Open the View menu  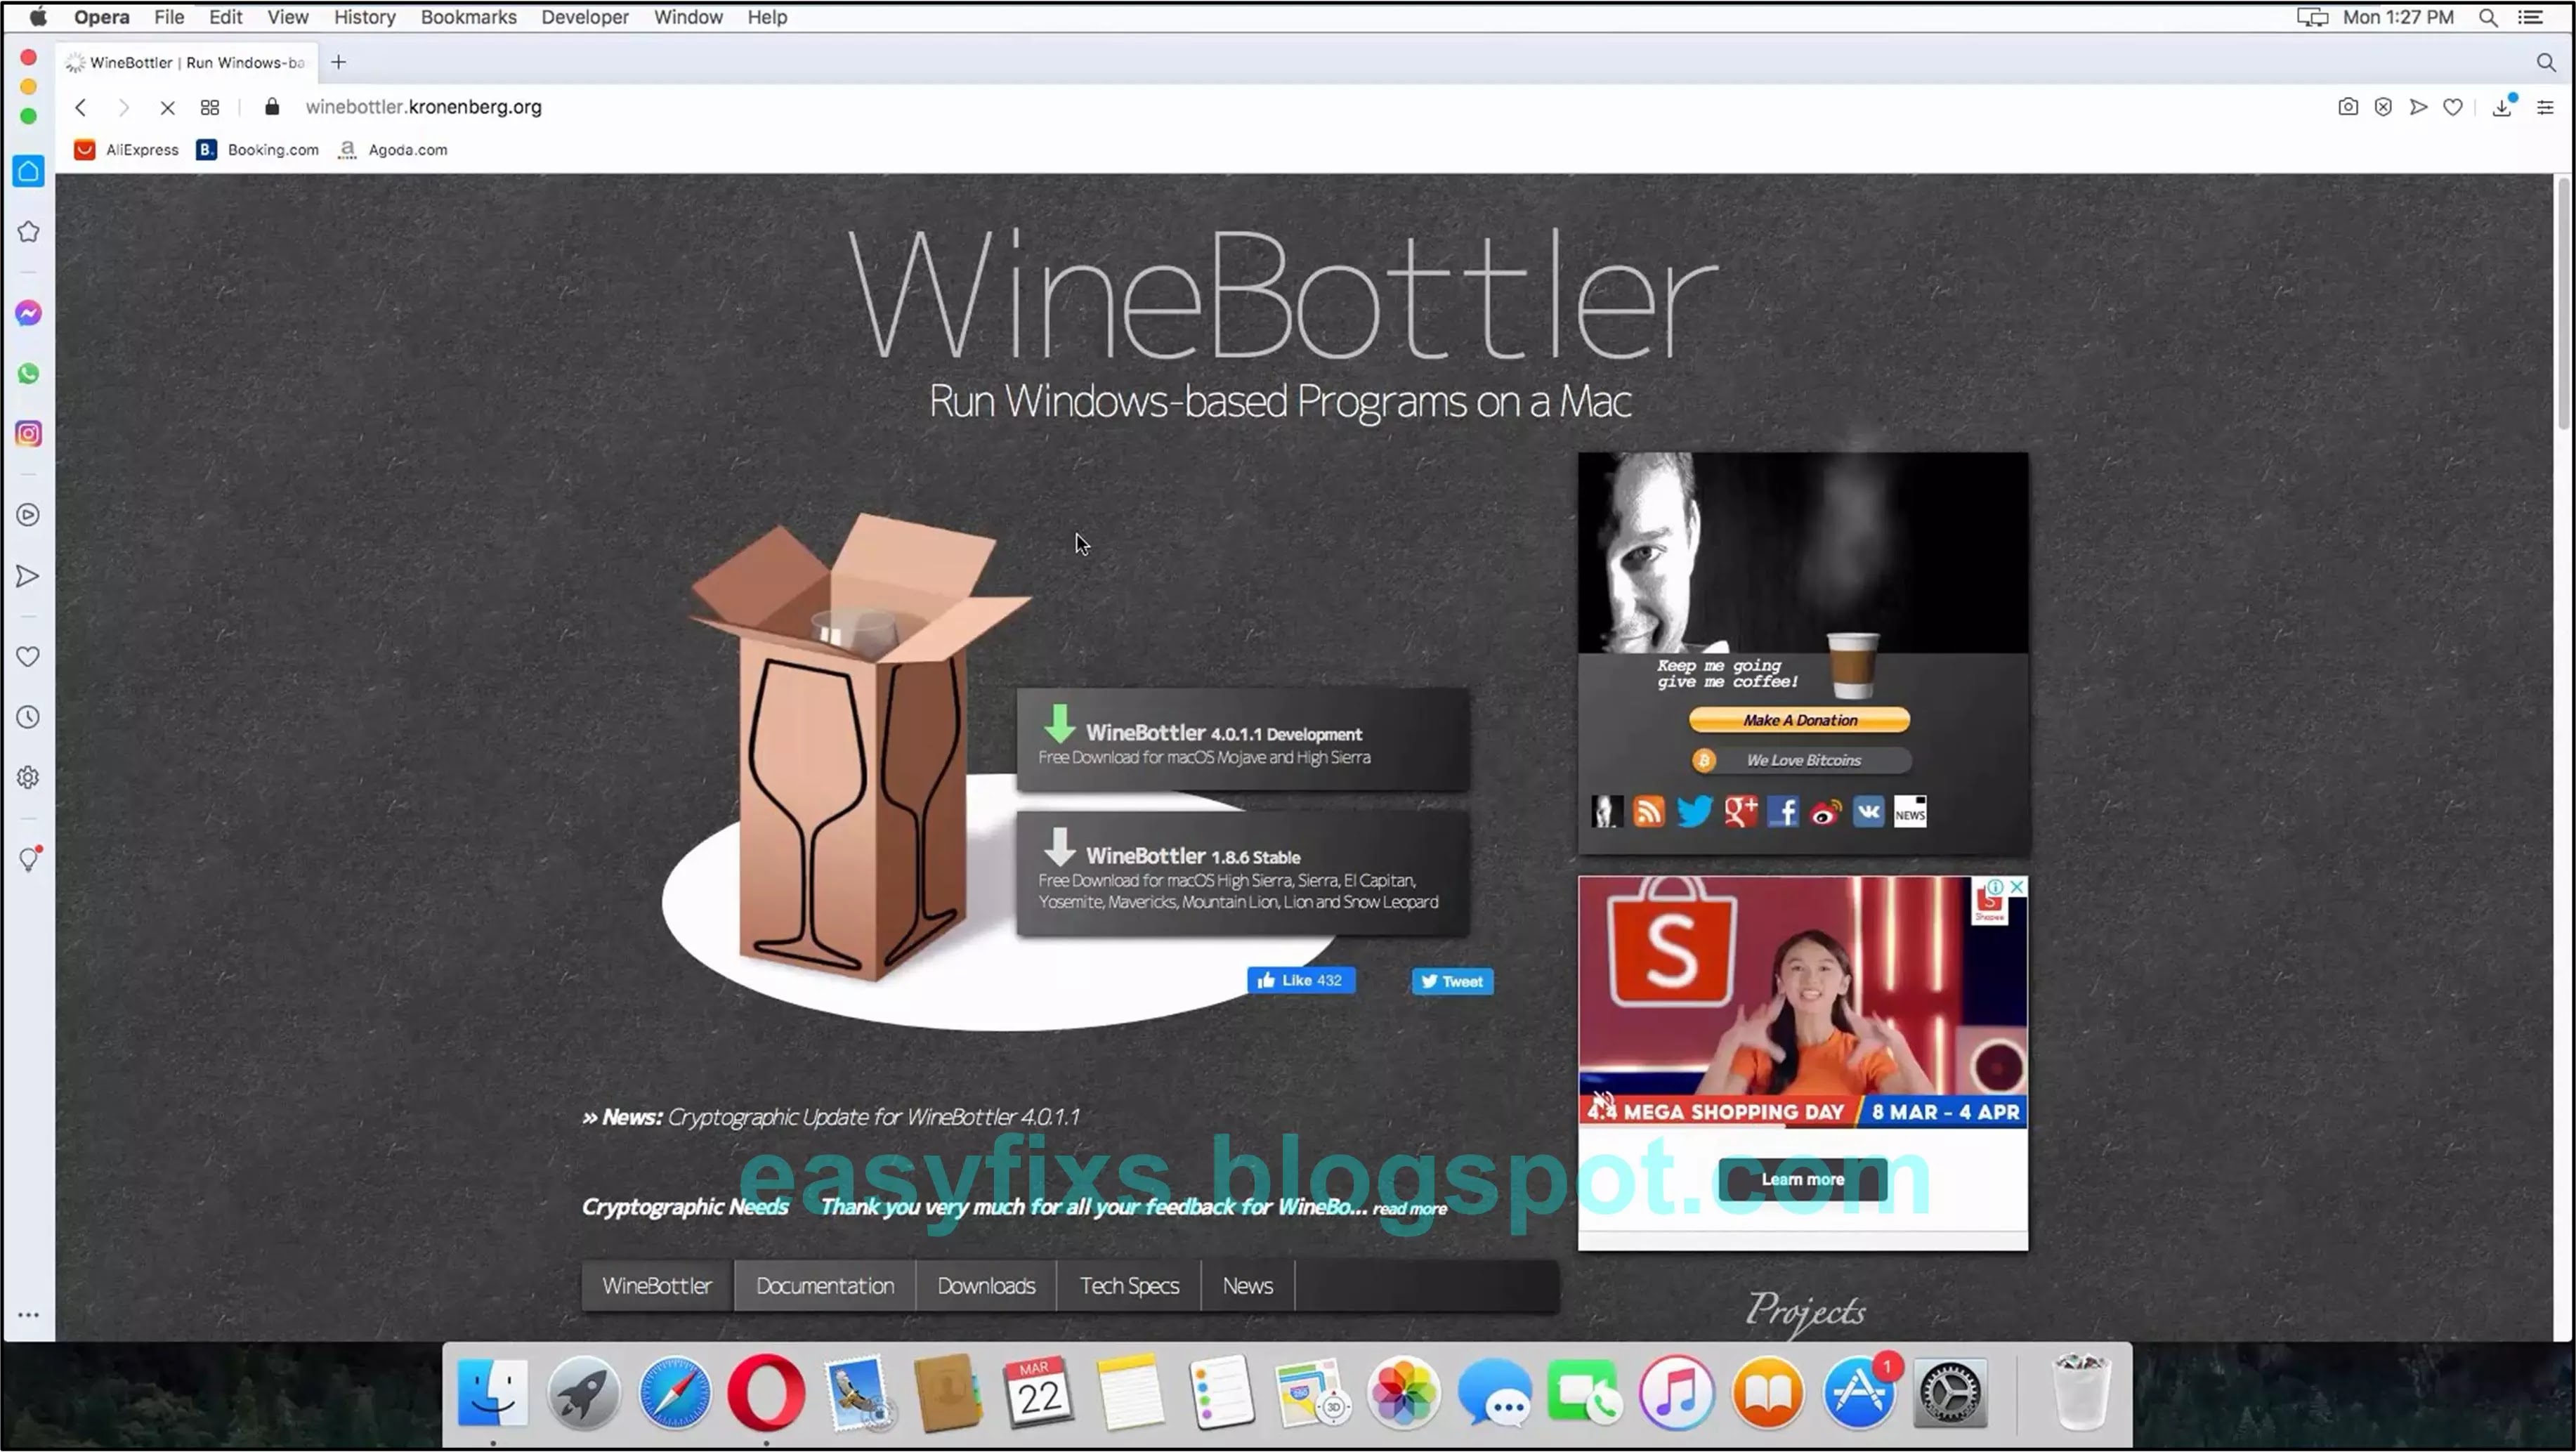pos(288,17)
